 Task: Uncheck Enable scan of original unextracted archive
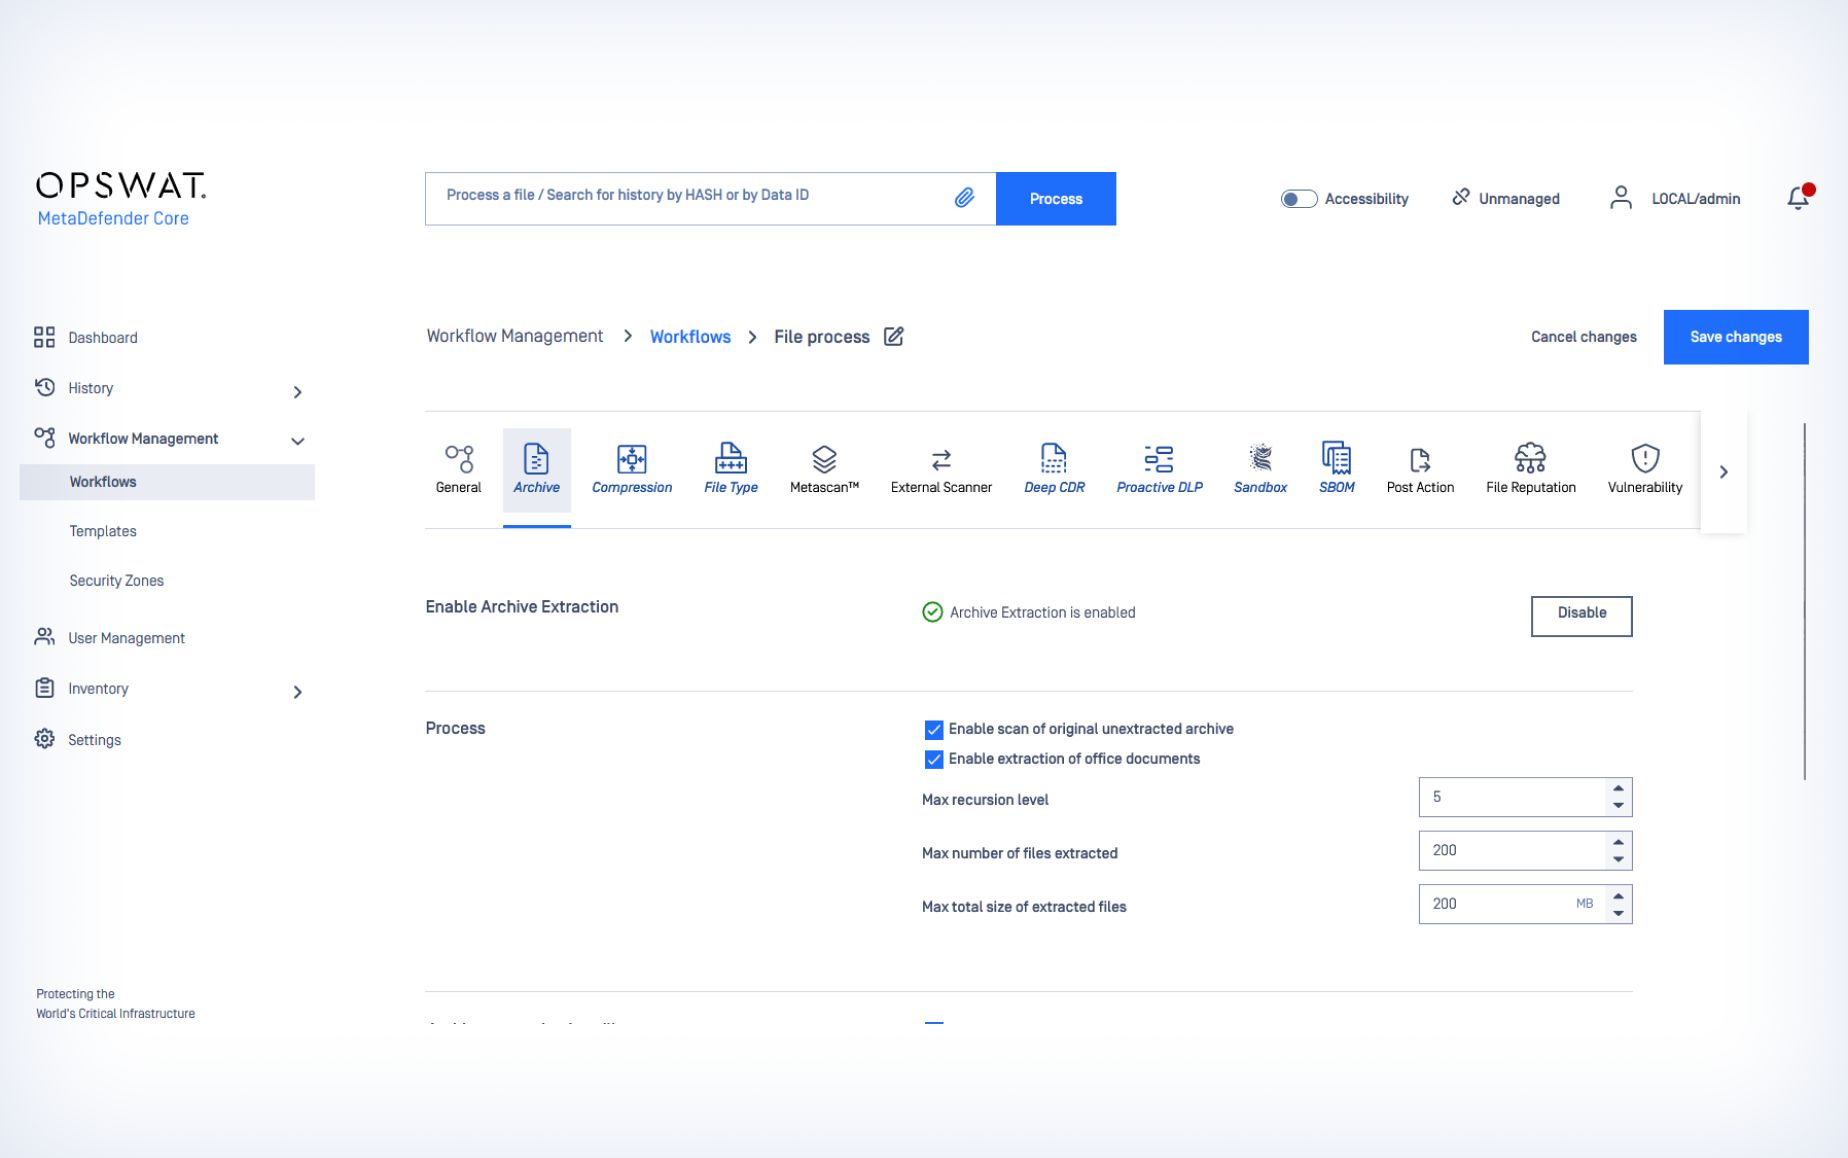tap(934, 730)
